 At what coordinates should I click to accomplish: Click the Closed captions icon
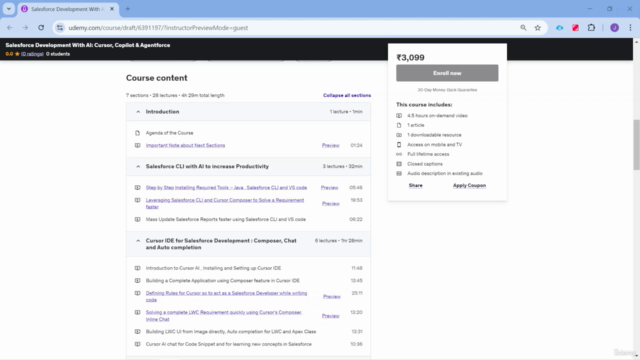(x=399, y=164)
